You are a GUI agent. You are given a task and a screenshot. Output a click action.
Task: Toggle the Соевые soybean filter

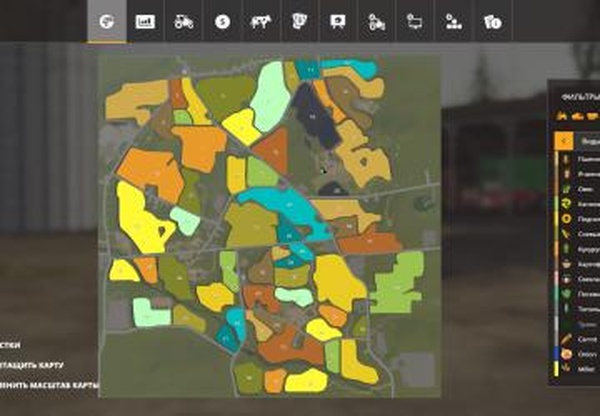pyautogui.click(x=579, y=234)
